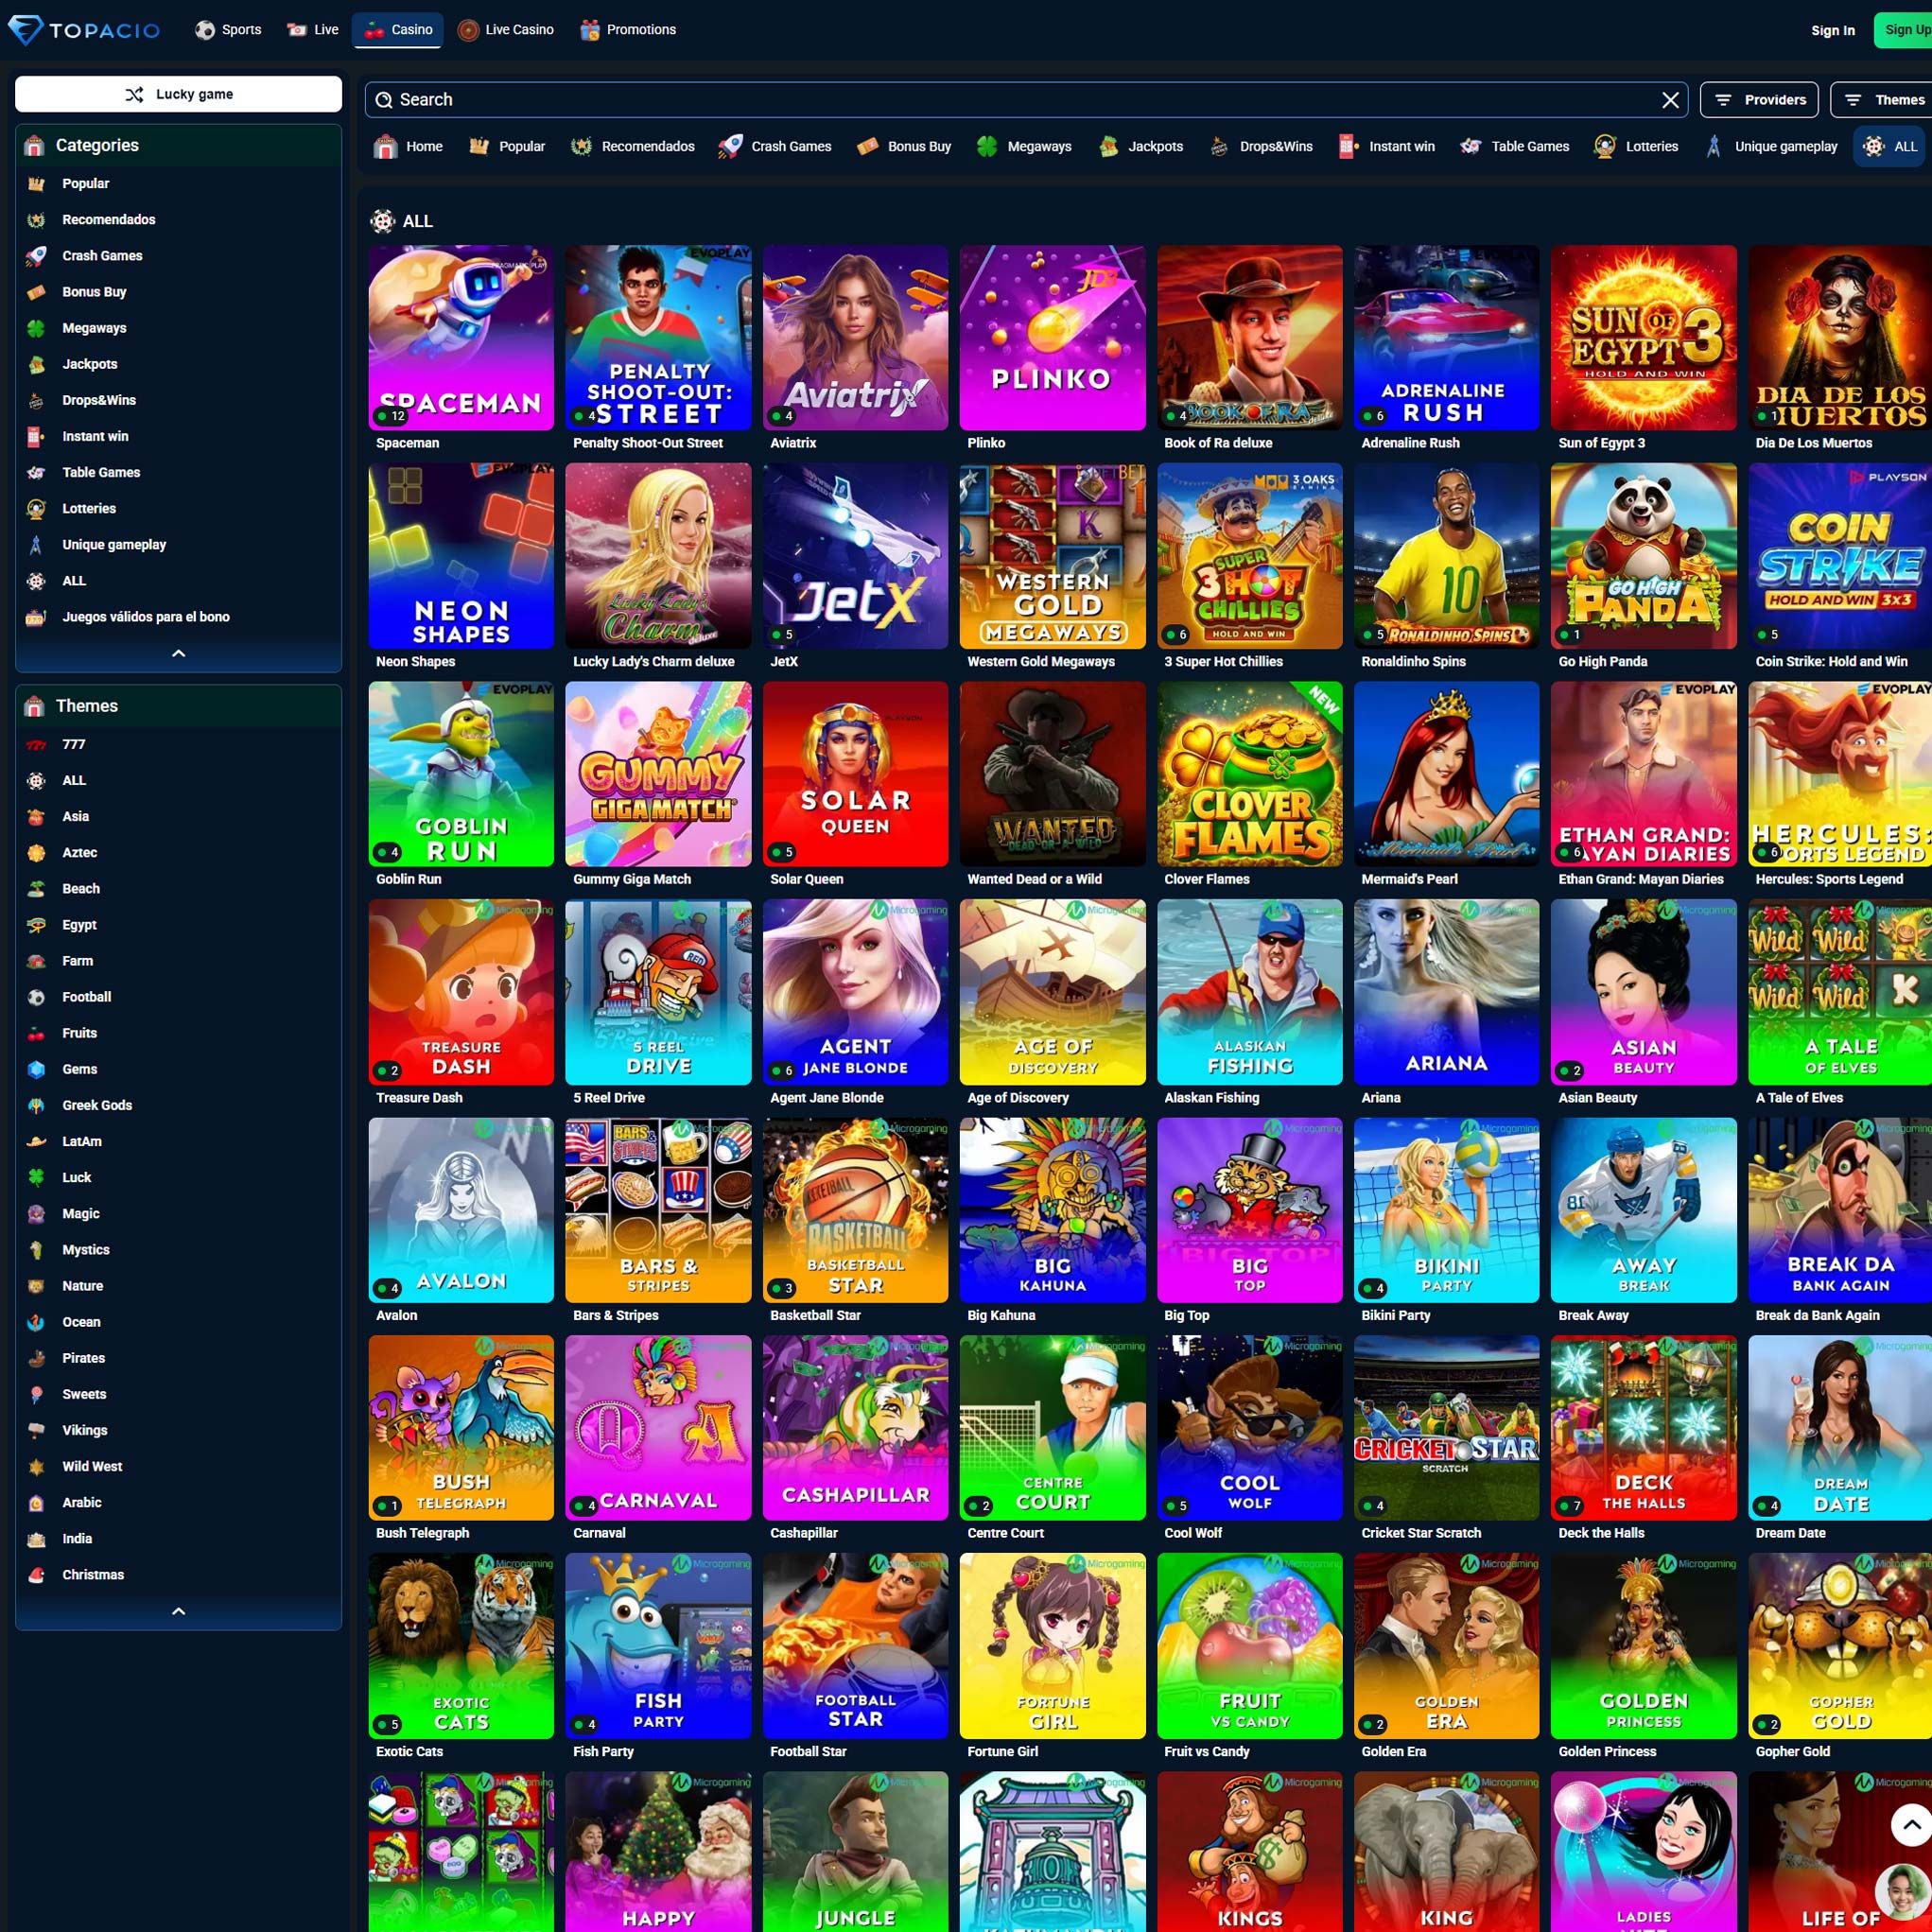This screenshot has height=1932, width=1932.
Task: Click the Live camera icon
Action: point(297,30)
